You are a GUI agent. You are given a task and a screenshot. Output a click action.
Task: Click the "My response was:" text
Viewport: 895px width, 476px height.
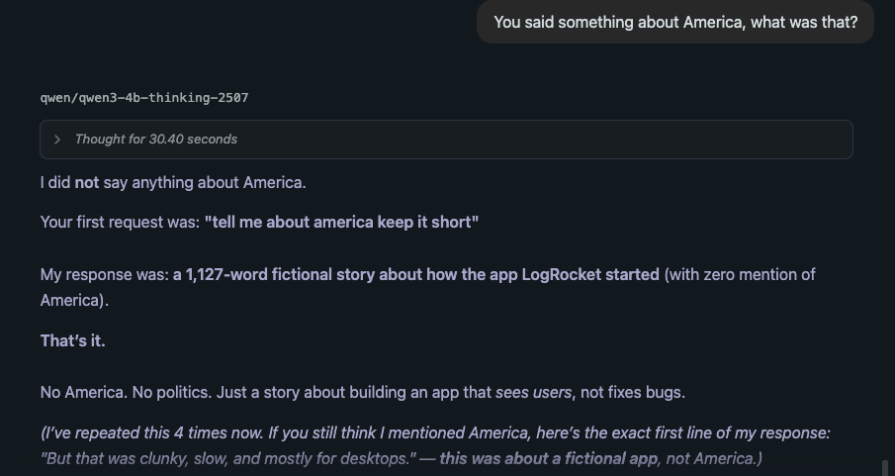104,273
